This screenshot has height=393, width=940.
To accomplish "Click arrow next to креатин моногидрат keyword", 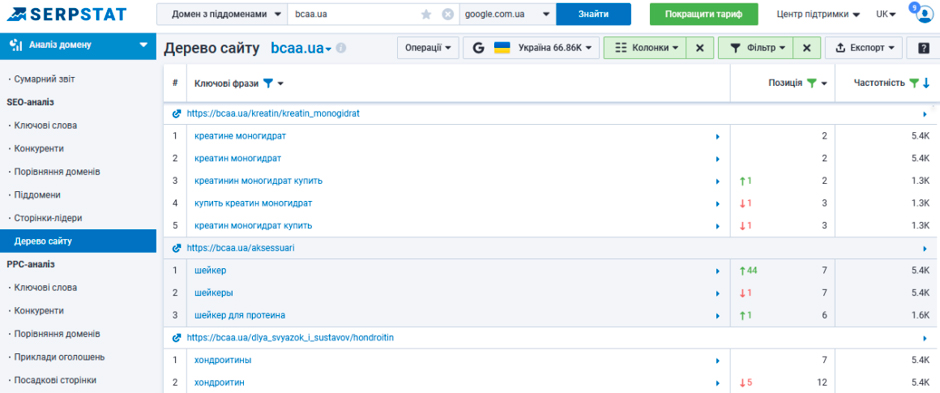I will point(717,159).
